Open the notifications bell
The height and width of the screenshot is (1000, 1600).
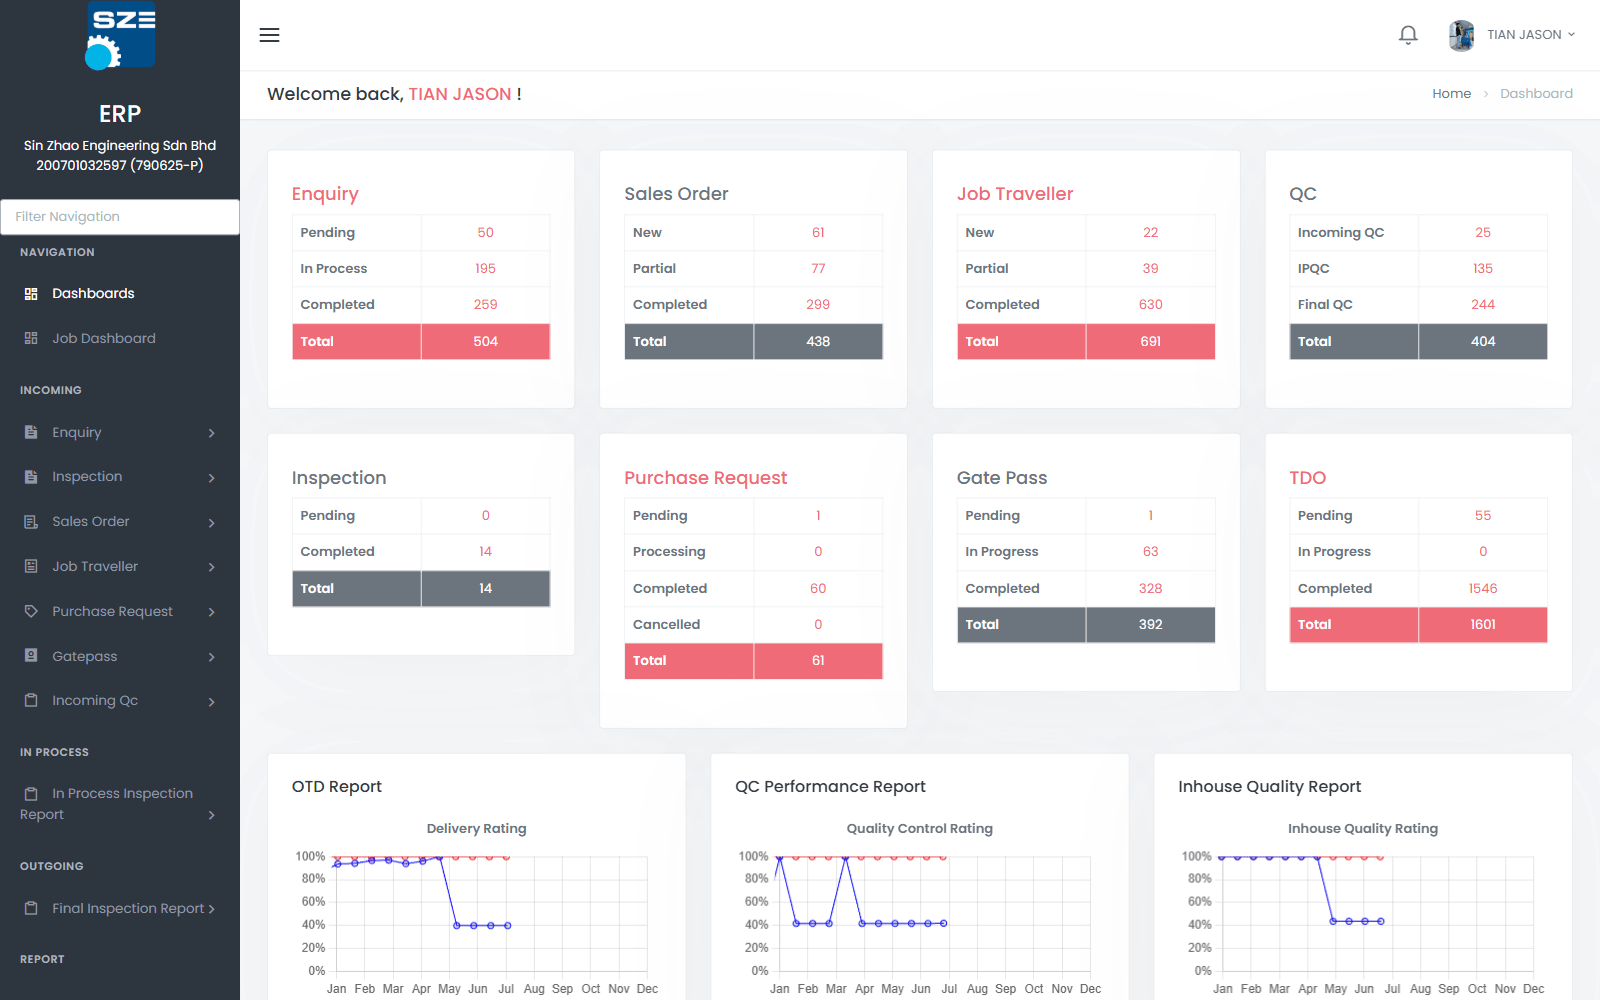click(x=1408, y=35)
